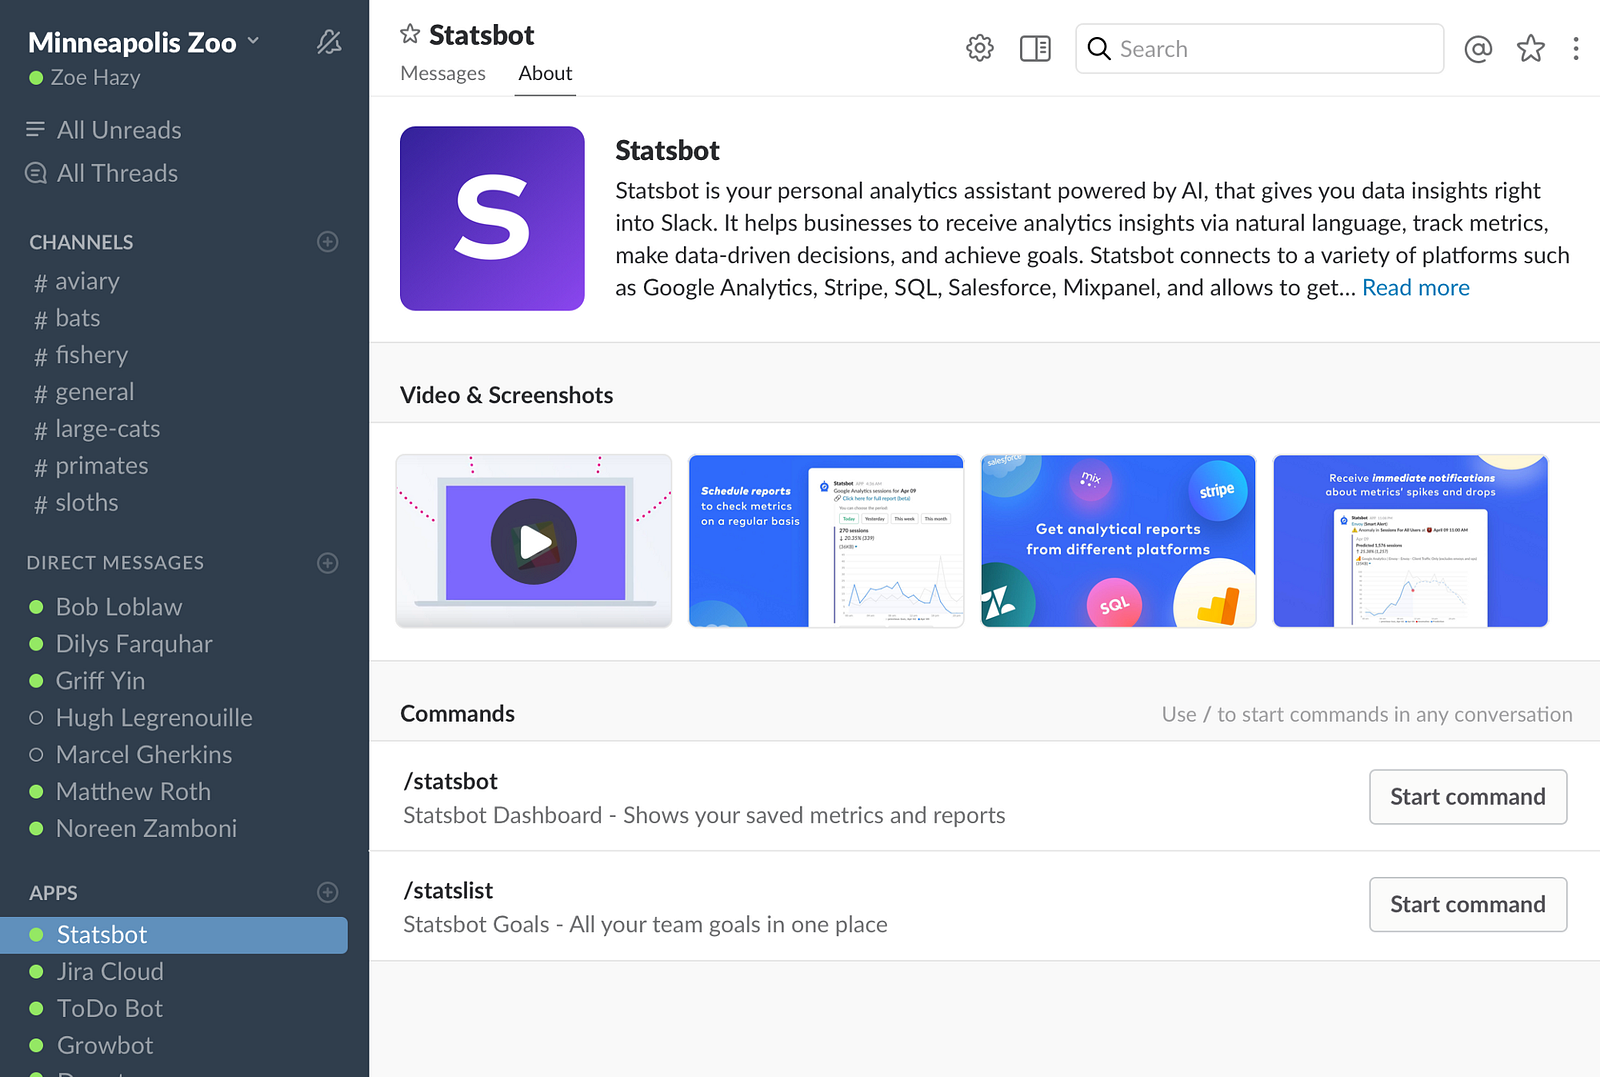Select the About tab
Viewport: 1600px width, 1077px height.
coord(545,73)
